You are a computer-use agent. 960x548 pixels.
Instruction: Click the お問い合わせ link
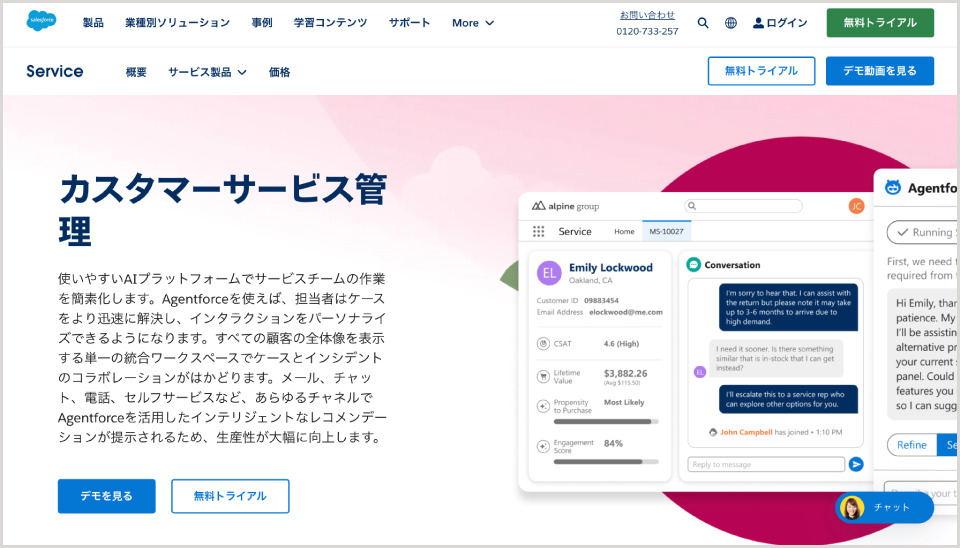click(x=647, y=15)
